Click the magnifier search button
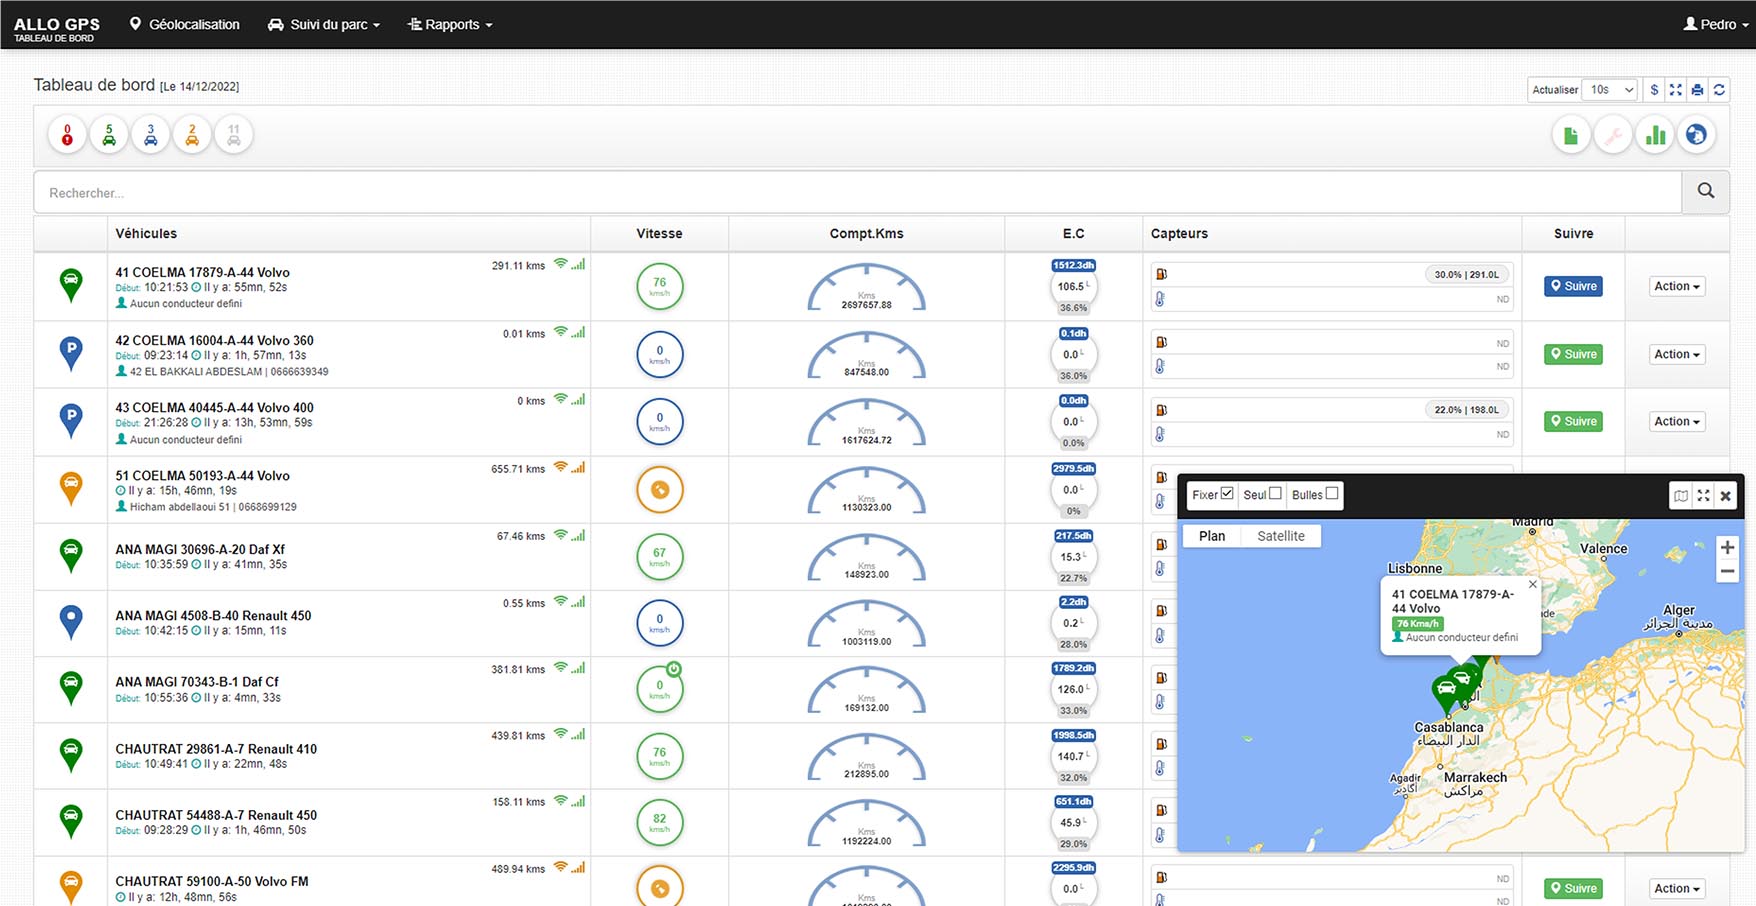The width and height of the screenshot is (1756, 906). pos(1705,192)
